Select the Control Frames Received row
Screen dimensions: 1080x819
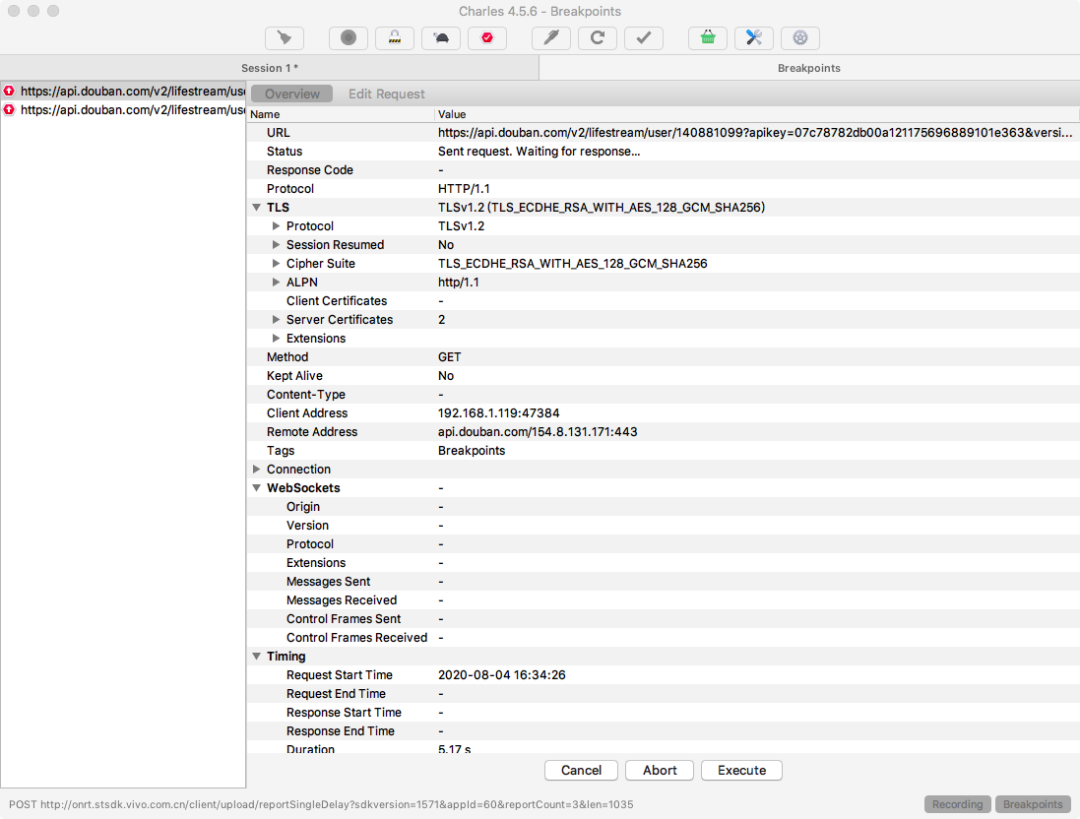663,638
